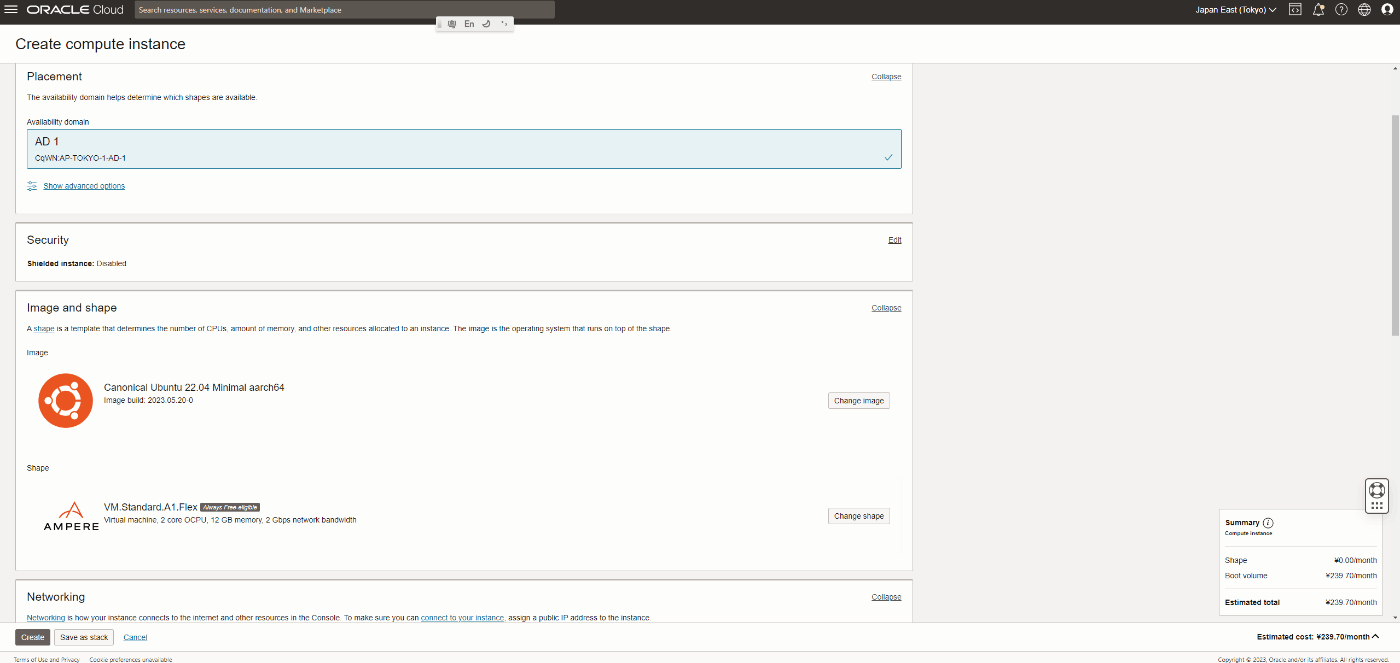Click the life ring support icon
This screenshot has width=1400, height=663.
[1377, 490]
